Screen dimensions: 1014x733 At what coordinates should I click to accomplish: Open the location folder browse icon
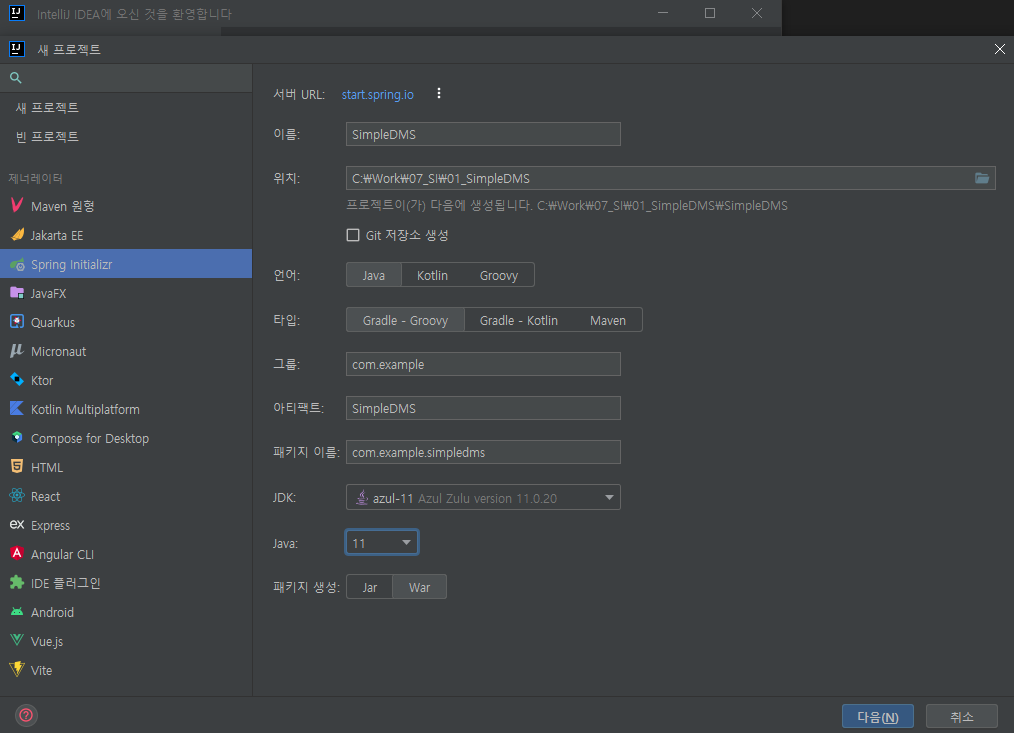pos(982,178)
